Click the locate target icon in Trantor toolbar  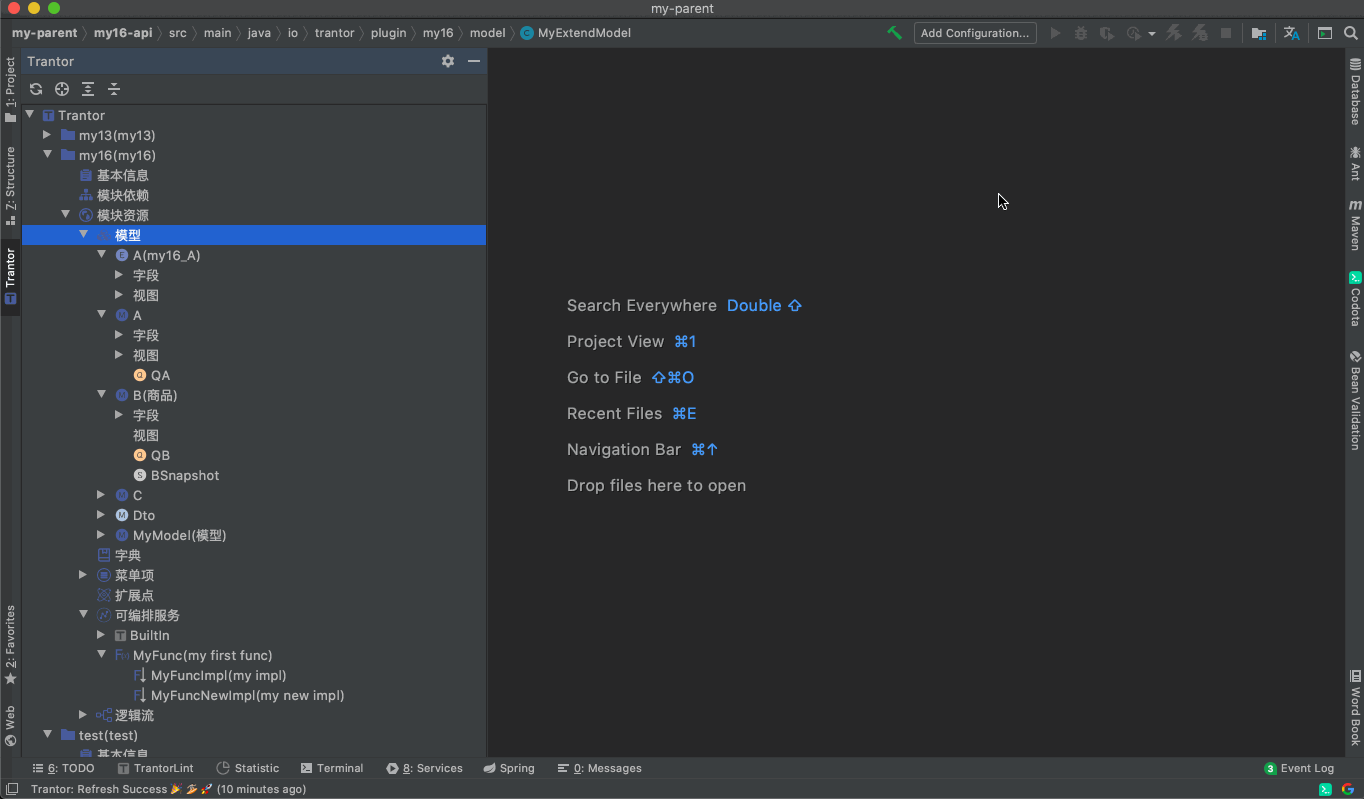pos(62,89)
